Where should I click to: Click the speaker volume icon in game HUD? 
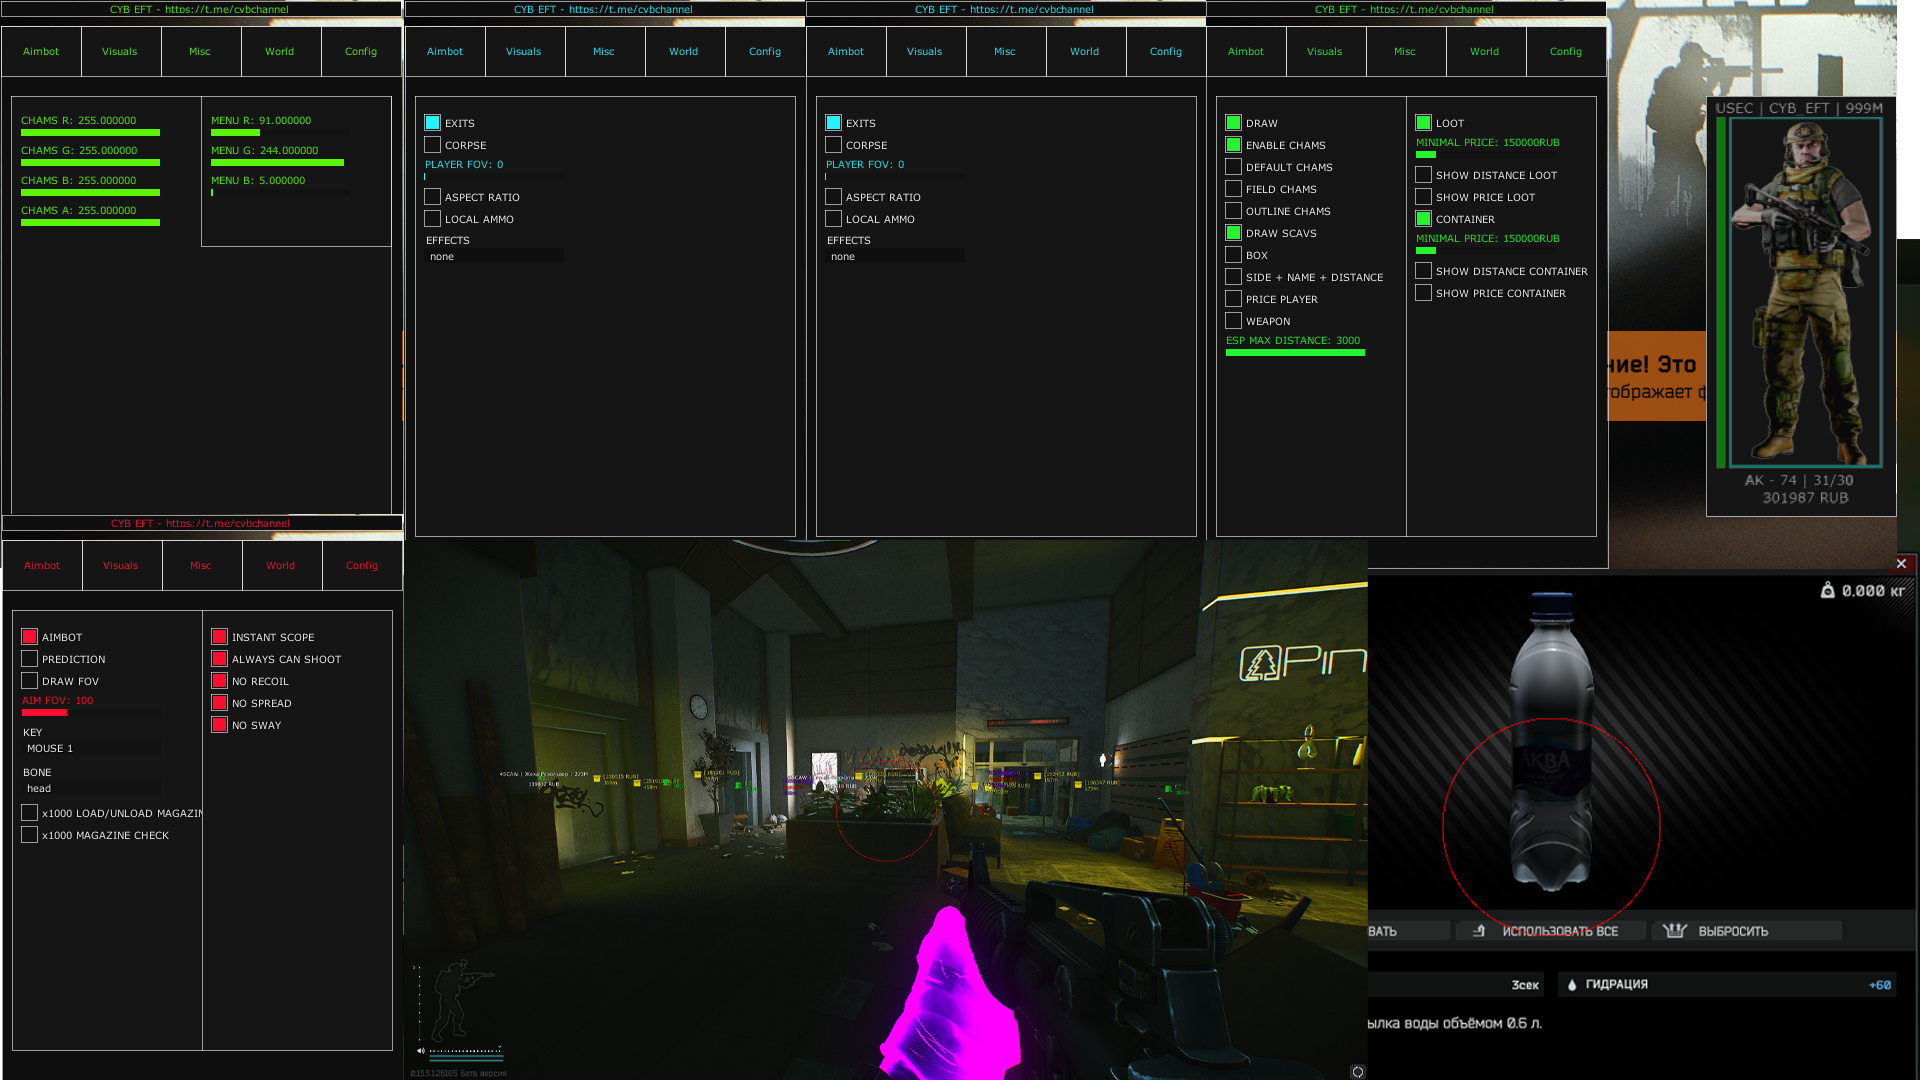point(421,1051)
